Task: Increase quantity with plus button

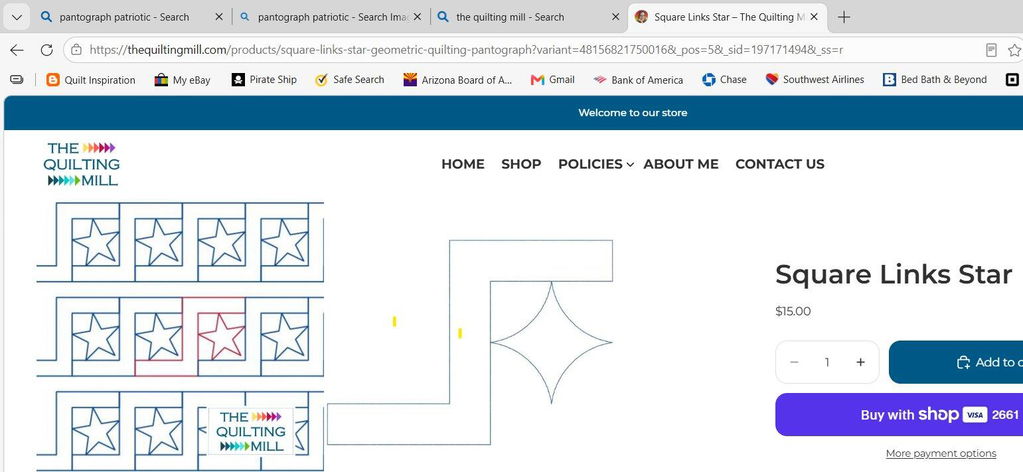Action: [x=861, y=362]
